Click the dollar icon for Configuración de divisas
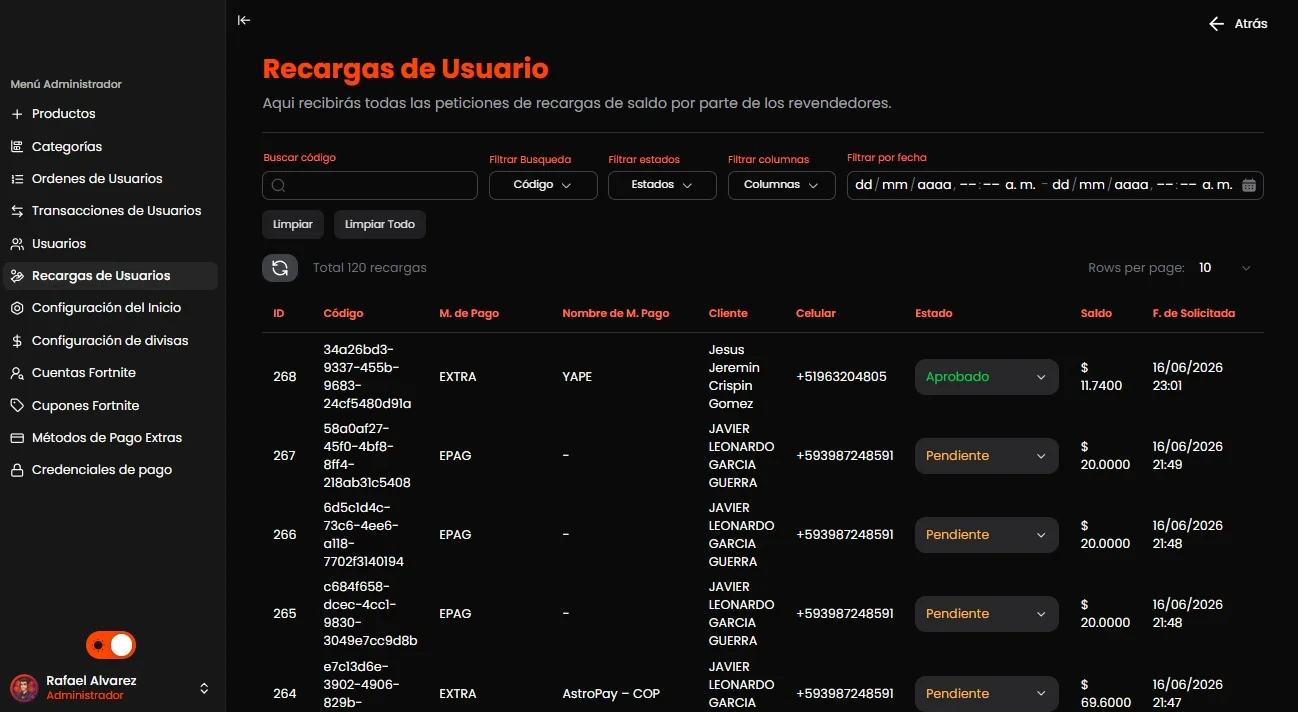The height and width of the screenshot is (712, 1298). click(17, 341)
